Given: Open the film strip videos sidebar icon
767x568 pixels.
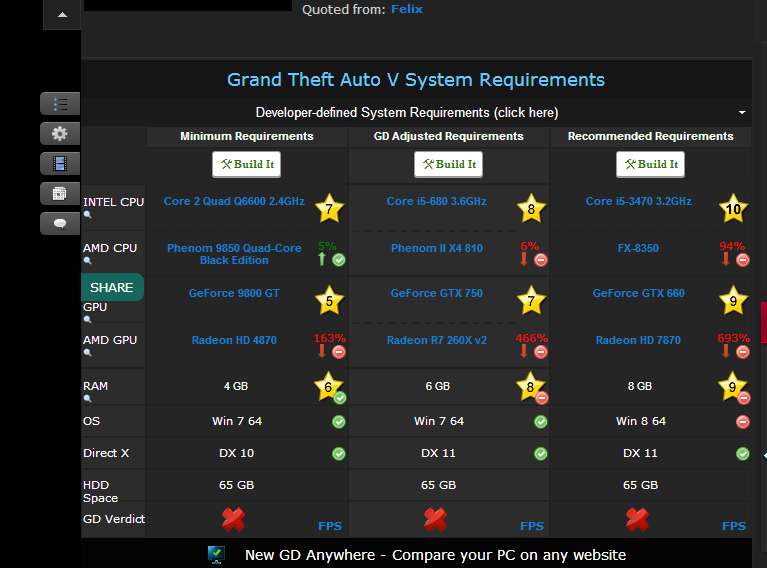Looking at the screenshot, I should click(60, 163).
